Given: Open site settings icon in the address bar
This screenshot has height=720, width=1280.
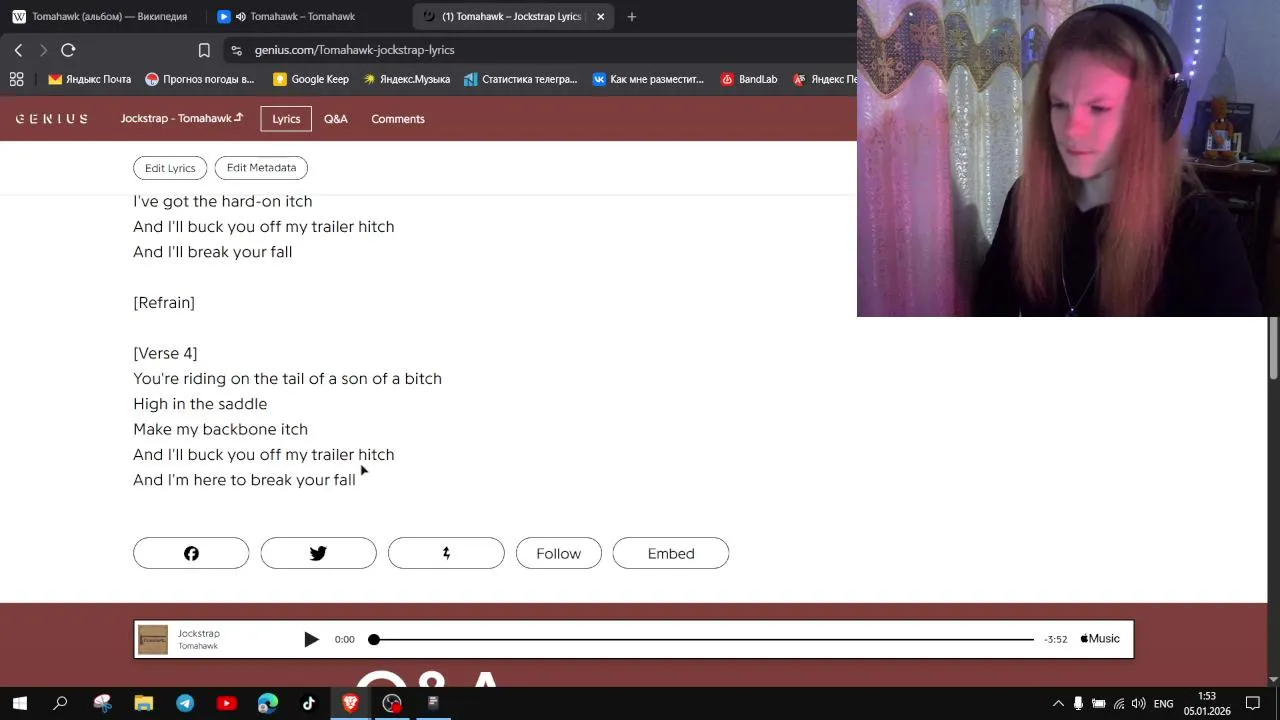Looking at the screenshot, I should click(x=236, y=50).
